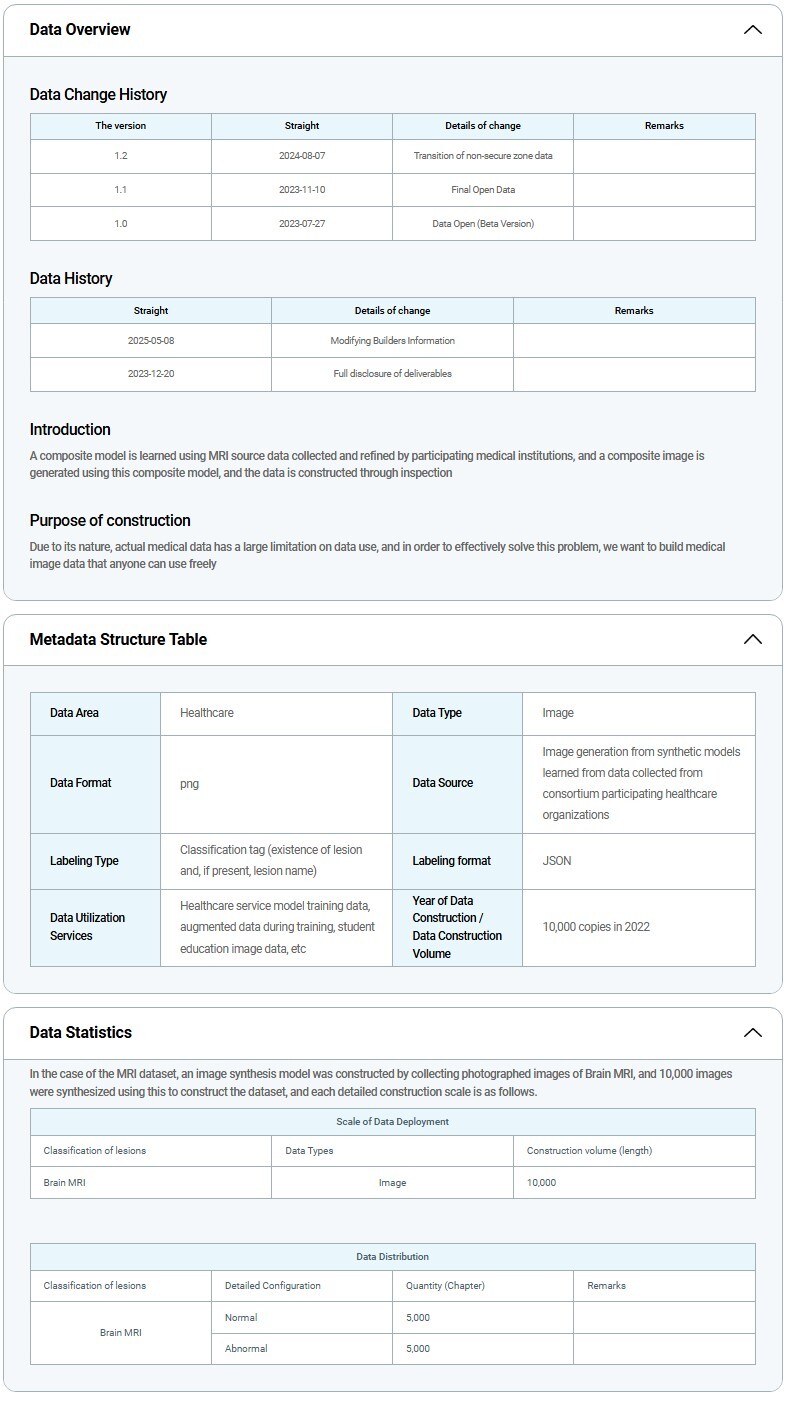
Task: Click the 'png' data format value
Action: (x=189, y=783)
